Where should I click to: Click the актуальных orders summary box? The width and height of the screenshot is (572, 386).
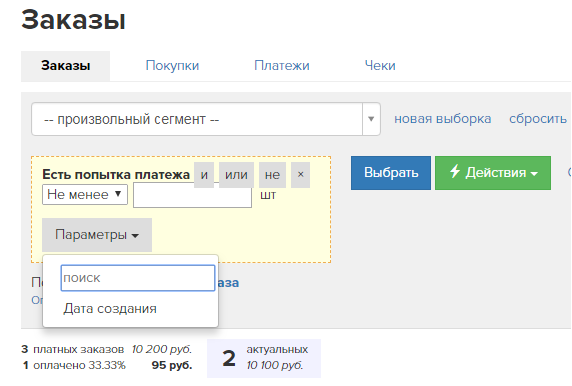(264, 358)
